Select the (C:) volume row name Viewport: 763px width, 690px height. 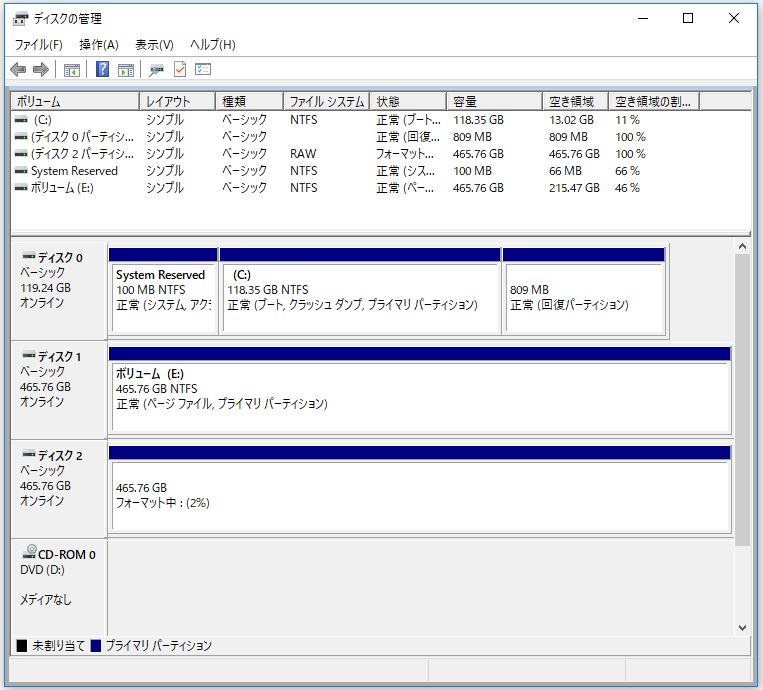pyautogui.click(x=43, y=120)
